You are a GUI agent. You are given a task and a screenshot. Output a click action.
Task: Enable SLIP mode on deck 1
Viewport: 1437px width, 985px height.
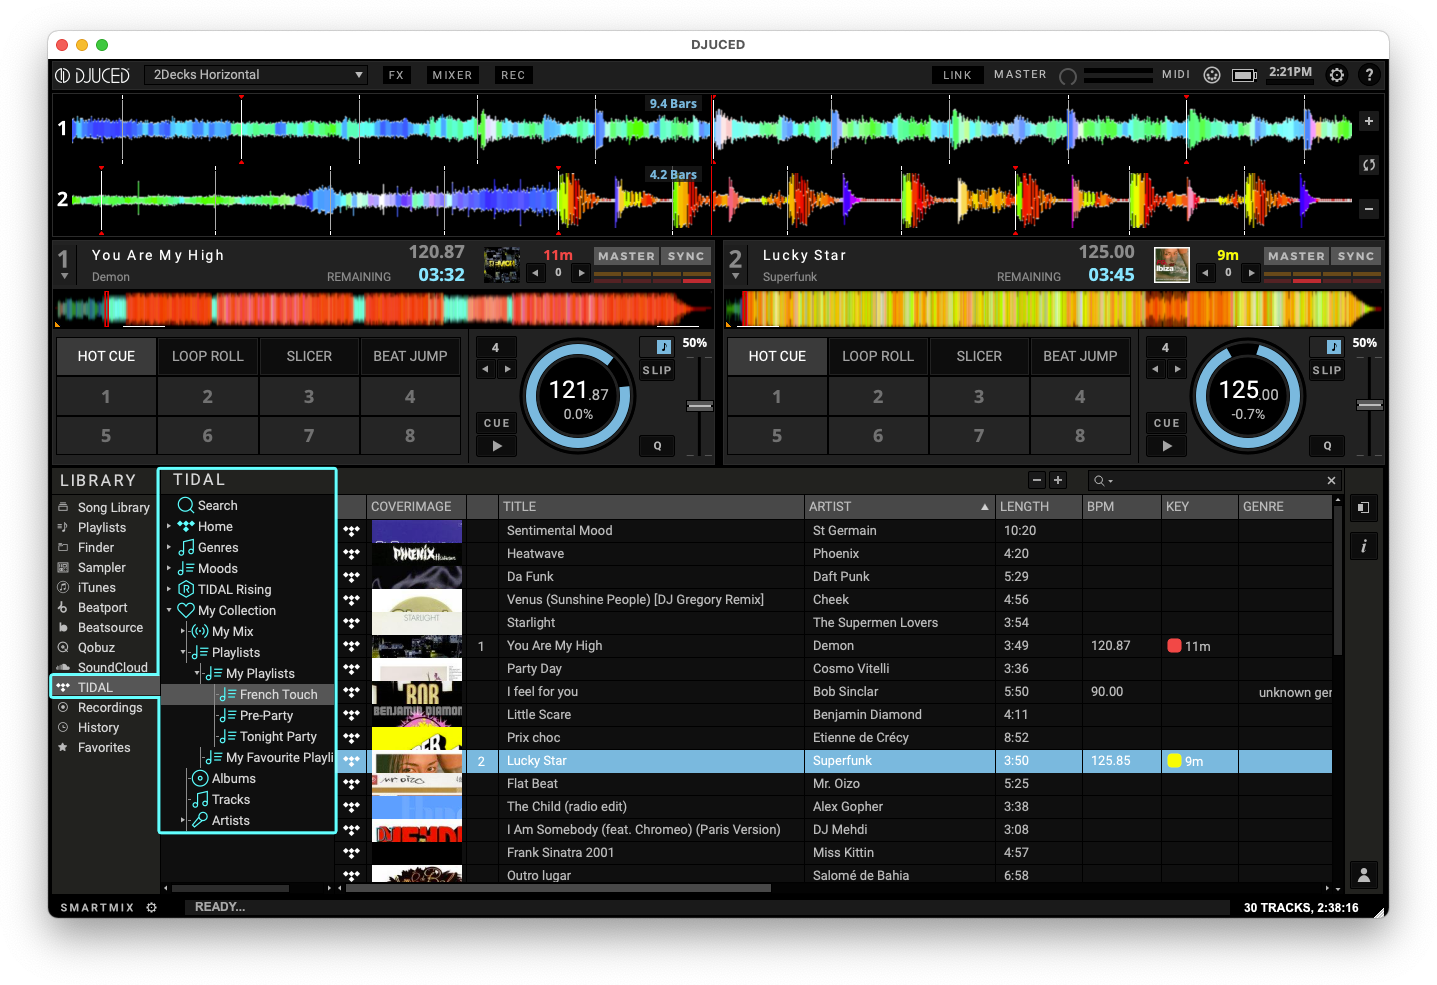coord(657,370)
